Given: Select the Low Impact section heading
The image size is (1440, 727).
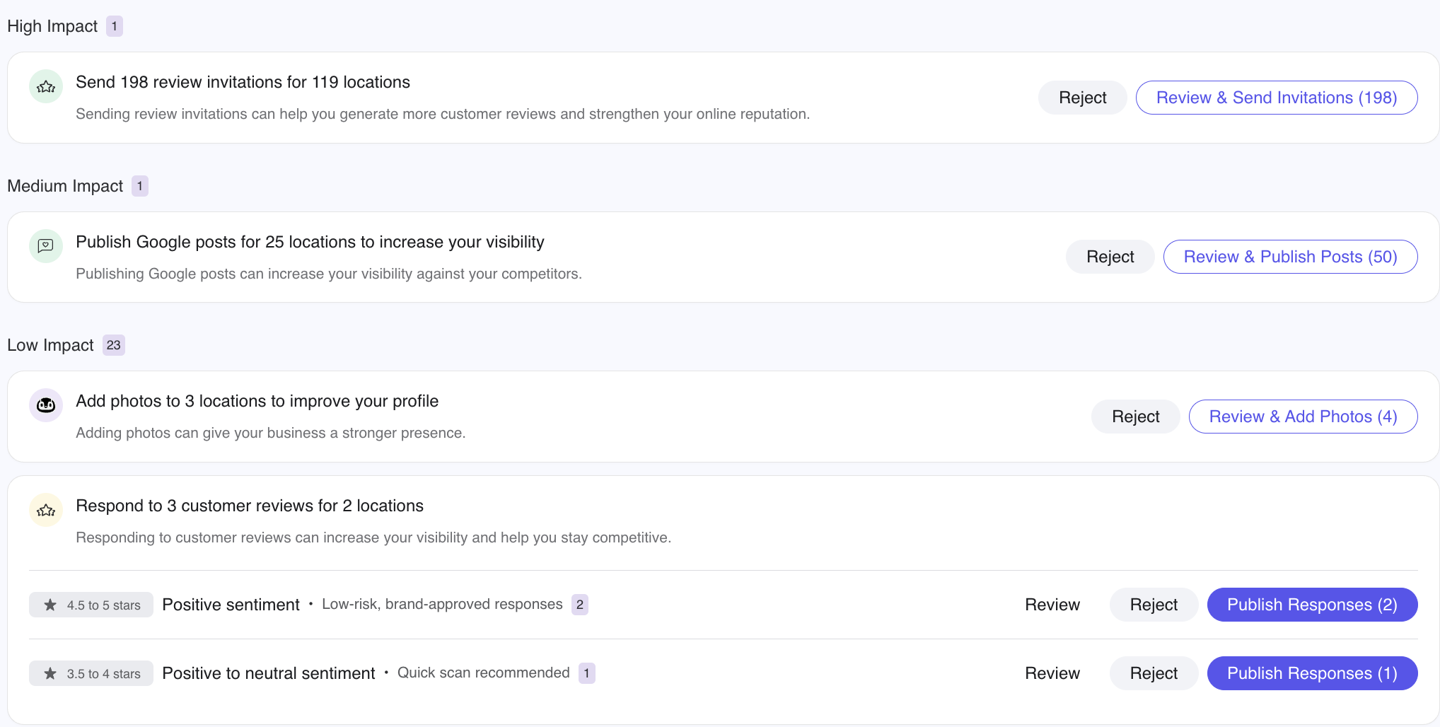Looking at the screenshot, I should [x=50, y=345].
